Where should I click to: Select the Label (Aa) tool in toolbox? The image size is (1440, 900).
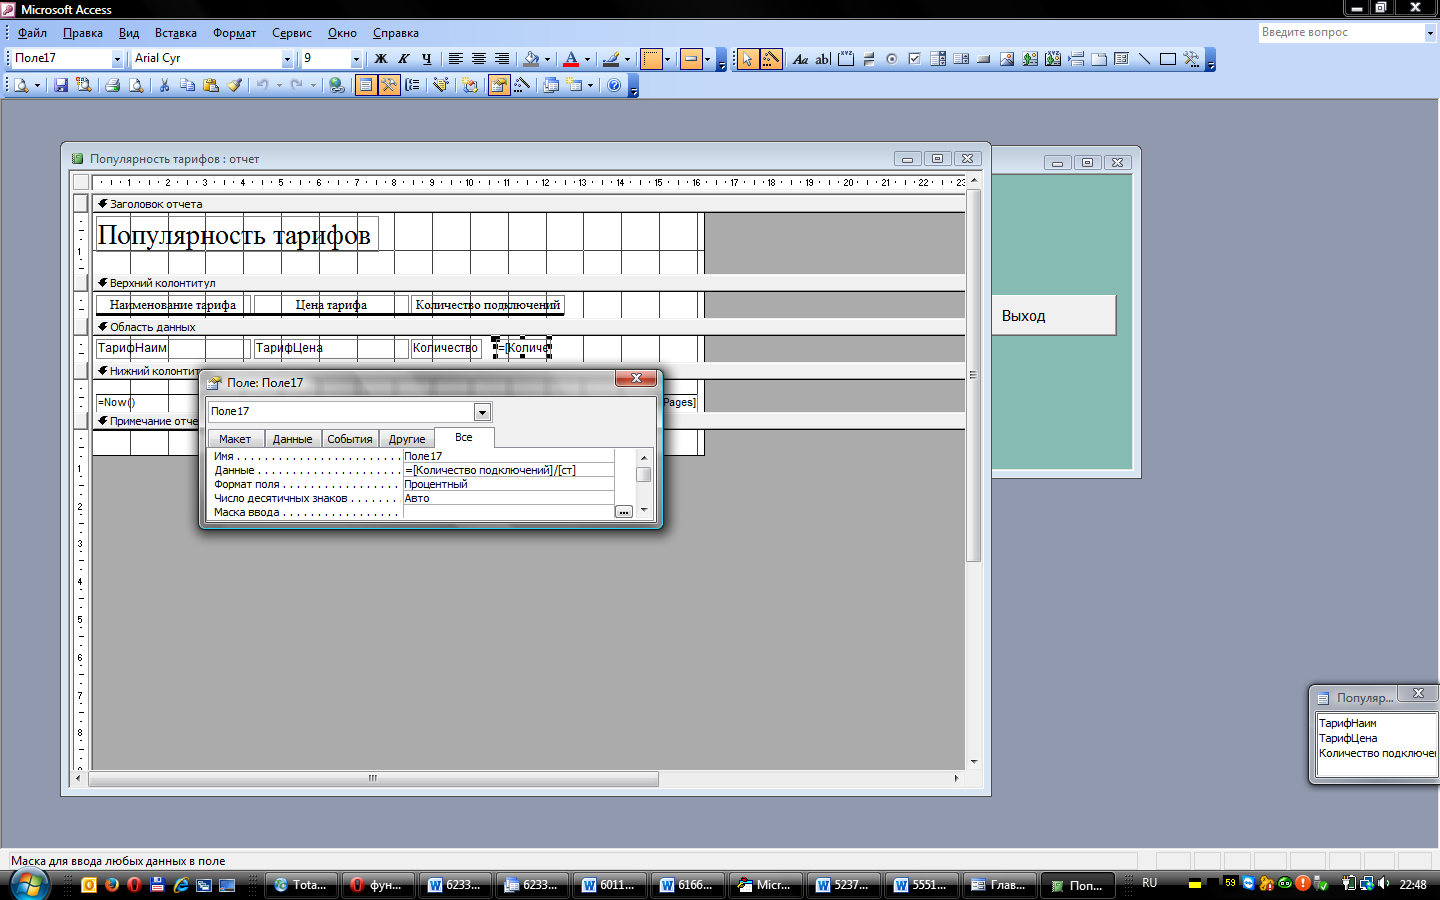pyautogui.click(x=800, y=59)
